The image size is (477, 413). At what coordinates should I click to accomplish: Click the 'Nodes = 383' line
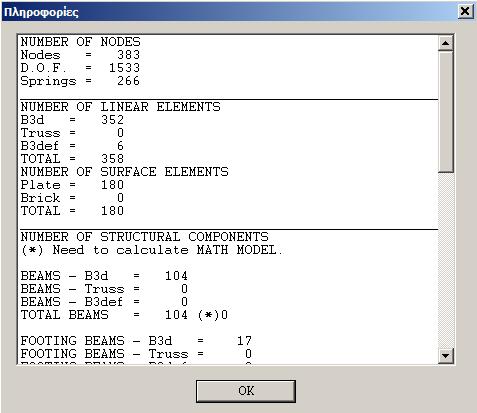point(80,55)
